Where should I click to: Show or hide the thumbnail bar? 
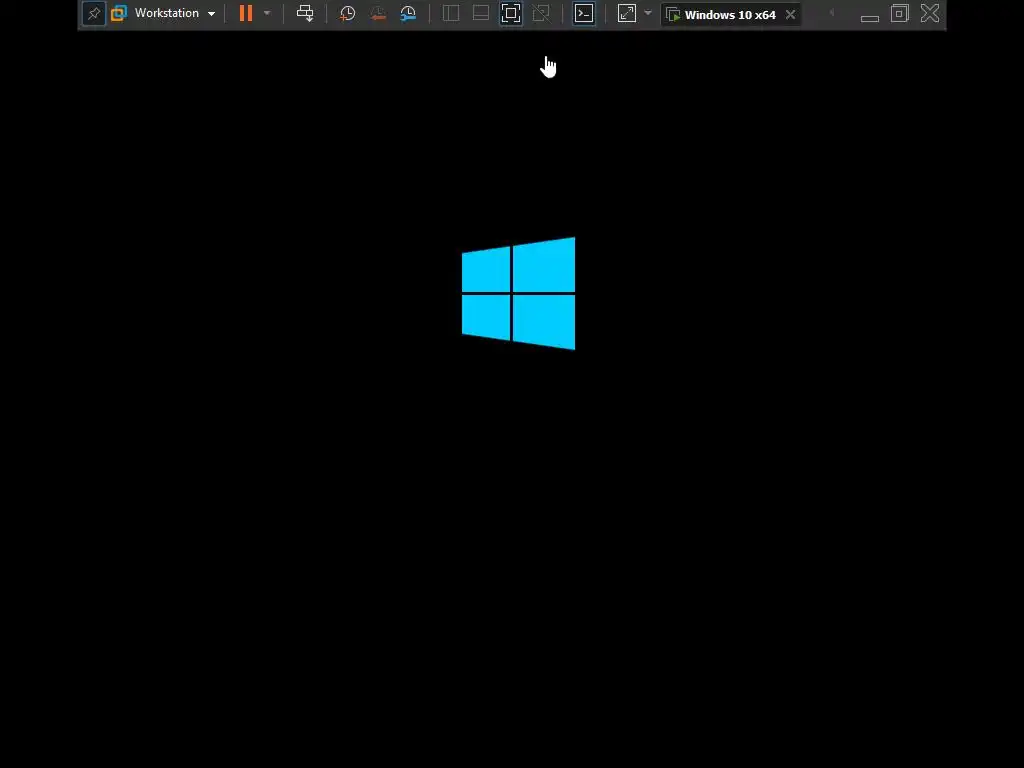481,13
